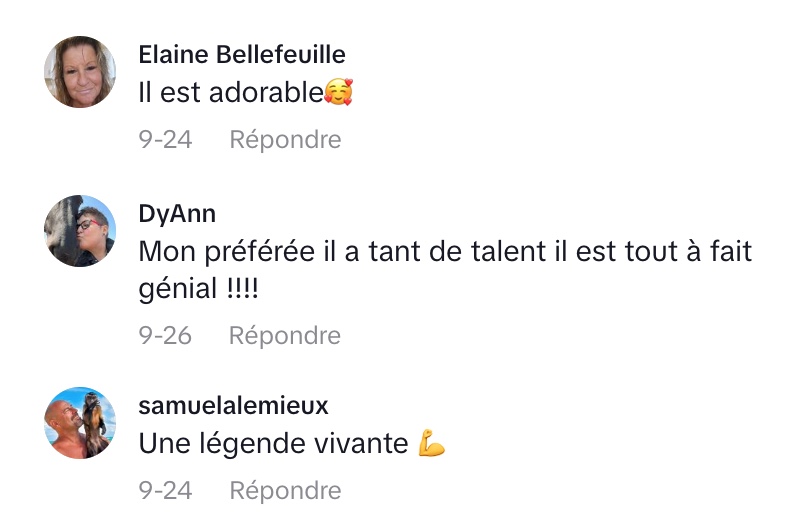804x516 pixels.
Task: Reply to Elaine Bellefeuille's comment
Action: 285,140
